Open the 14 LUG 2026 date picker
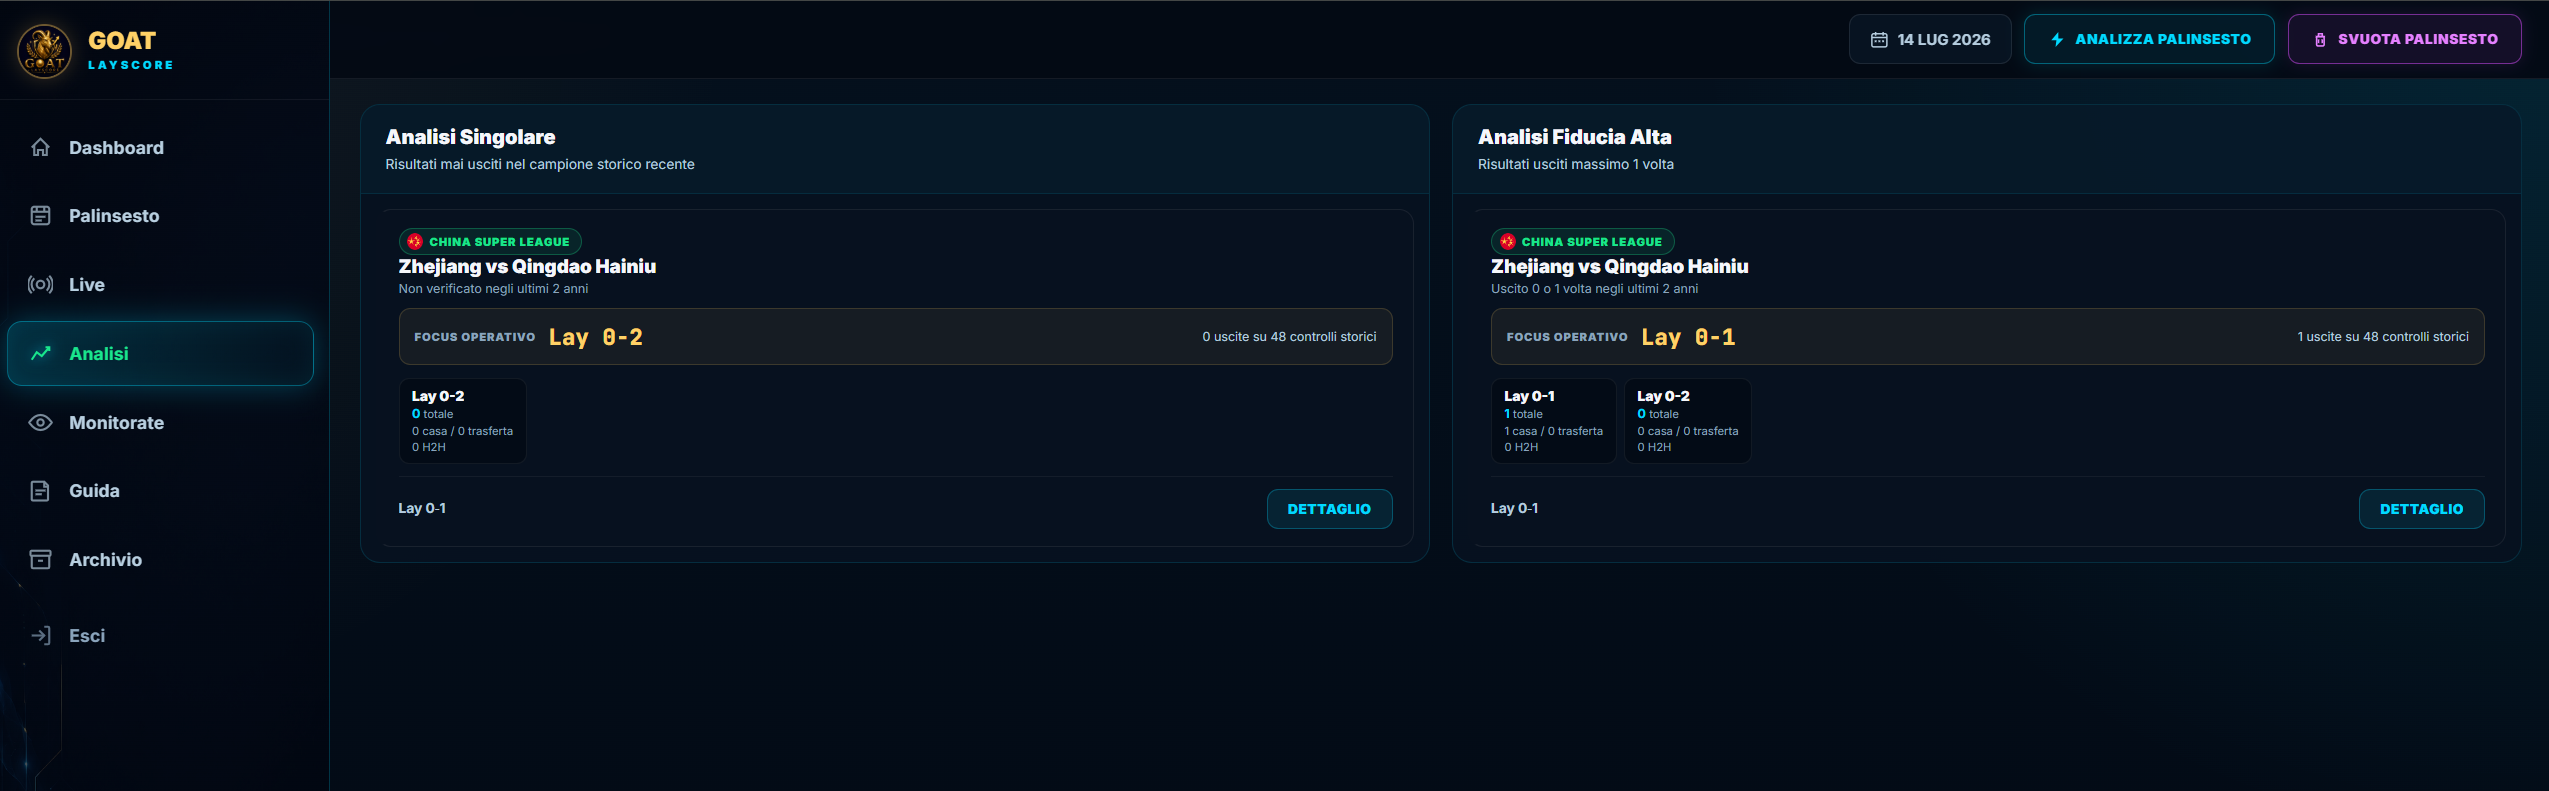Image resolution: width=2549 pixels, height=791 pixels. pos(1929,39)
